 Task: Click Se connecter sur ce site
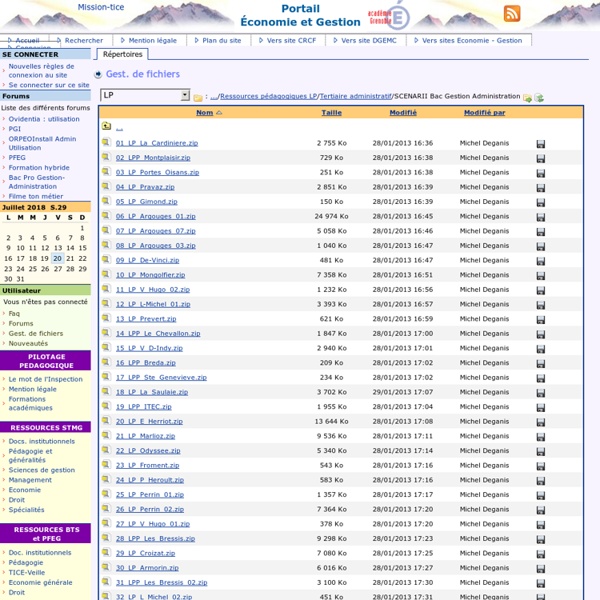pyautogui.click(x=49, y=85)
